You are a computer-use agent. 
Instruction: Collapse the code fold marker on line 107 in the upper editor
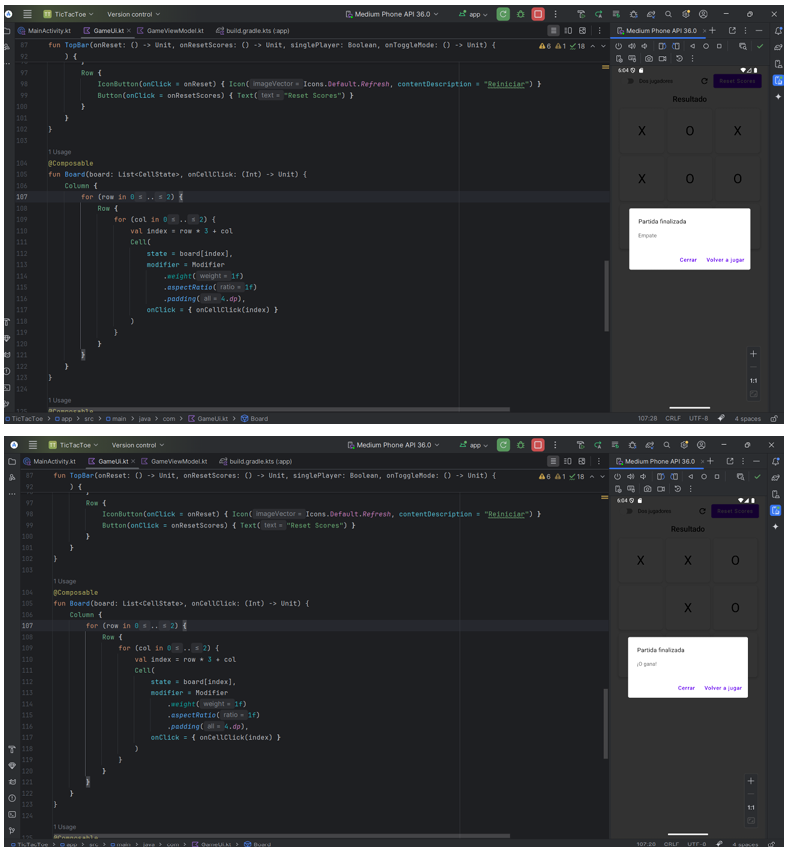tap(38, 197)
